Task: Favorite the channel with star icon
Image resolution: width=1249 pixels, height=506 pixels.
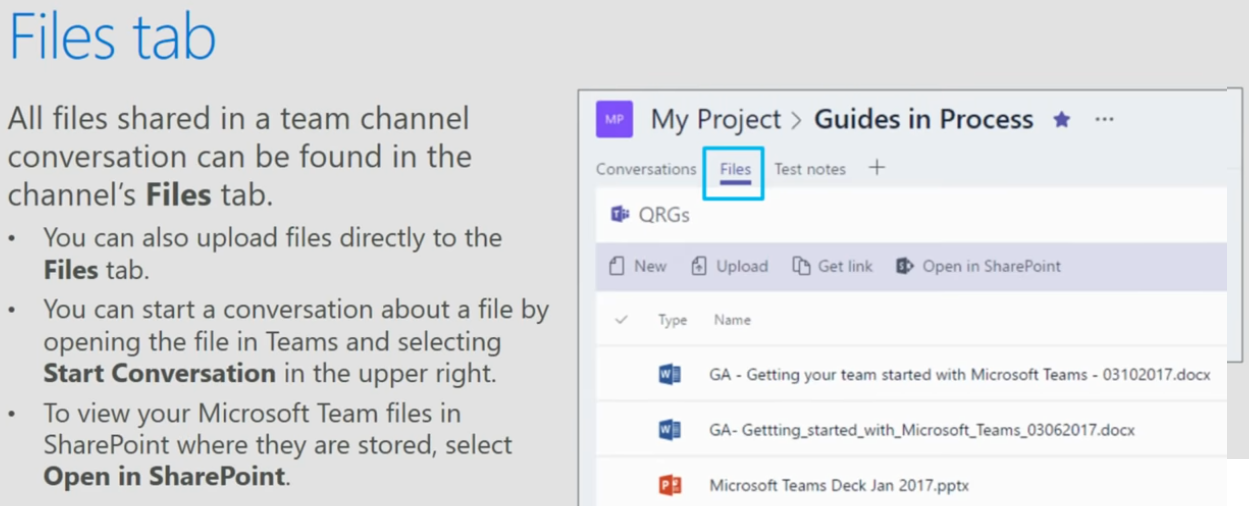Action: [x=1062, y=120]
